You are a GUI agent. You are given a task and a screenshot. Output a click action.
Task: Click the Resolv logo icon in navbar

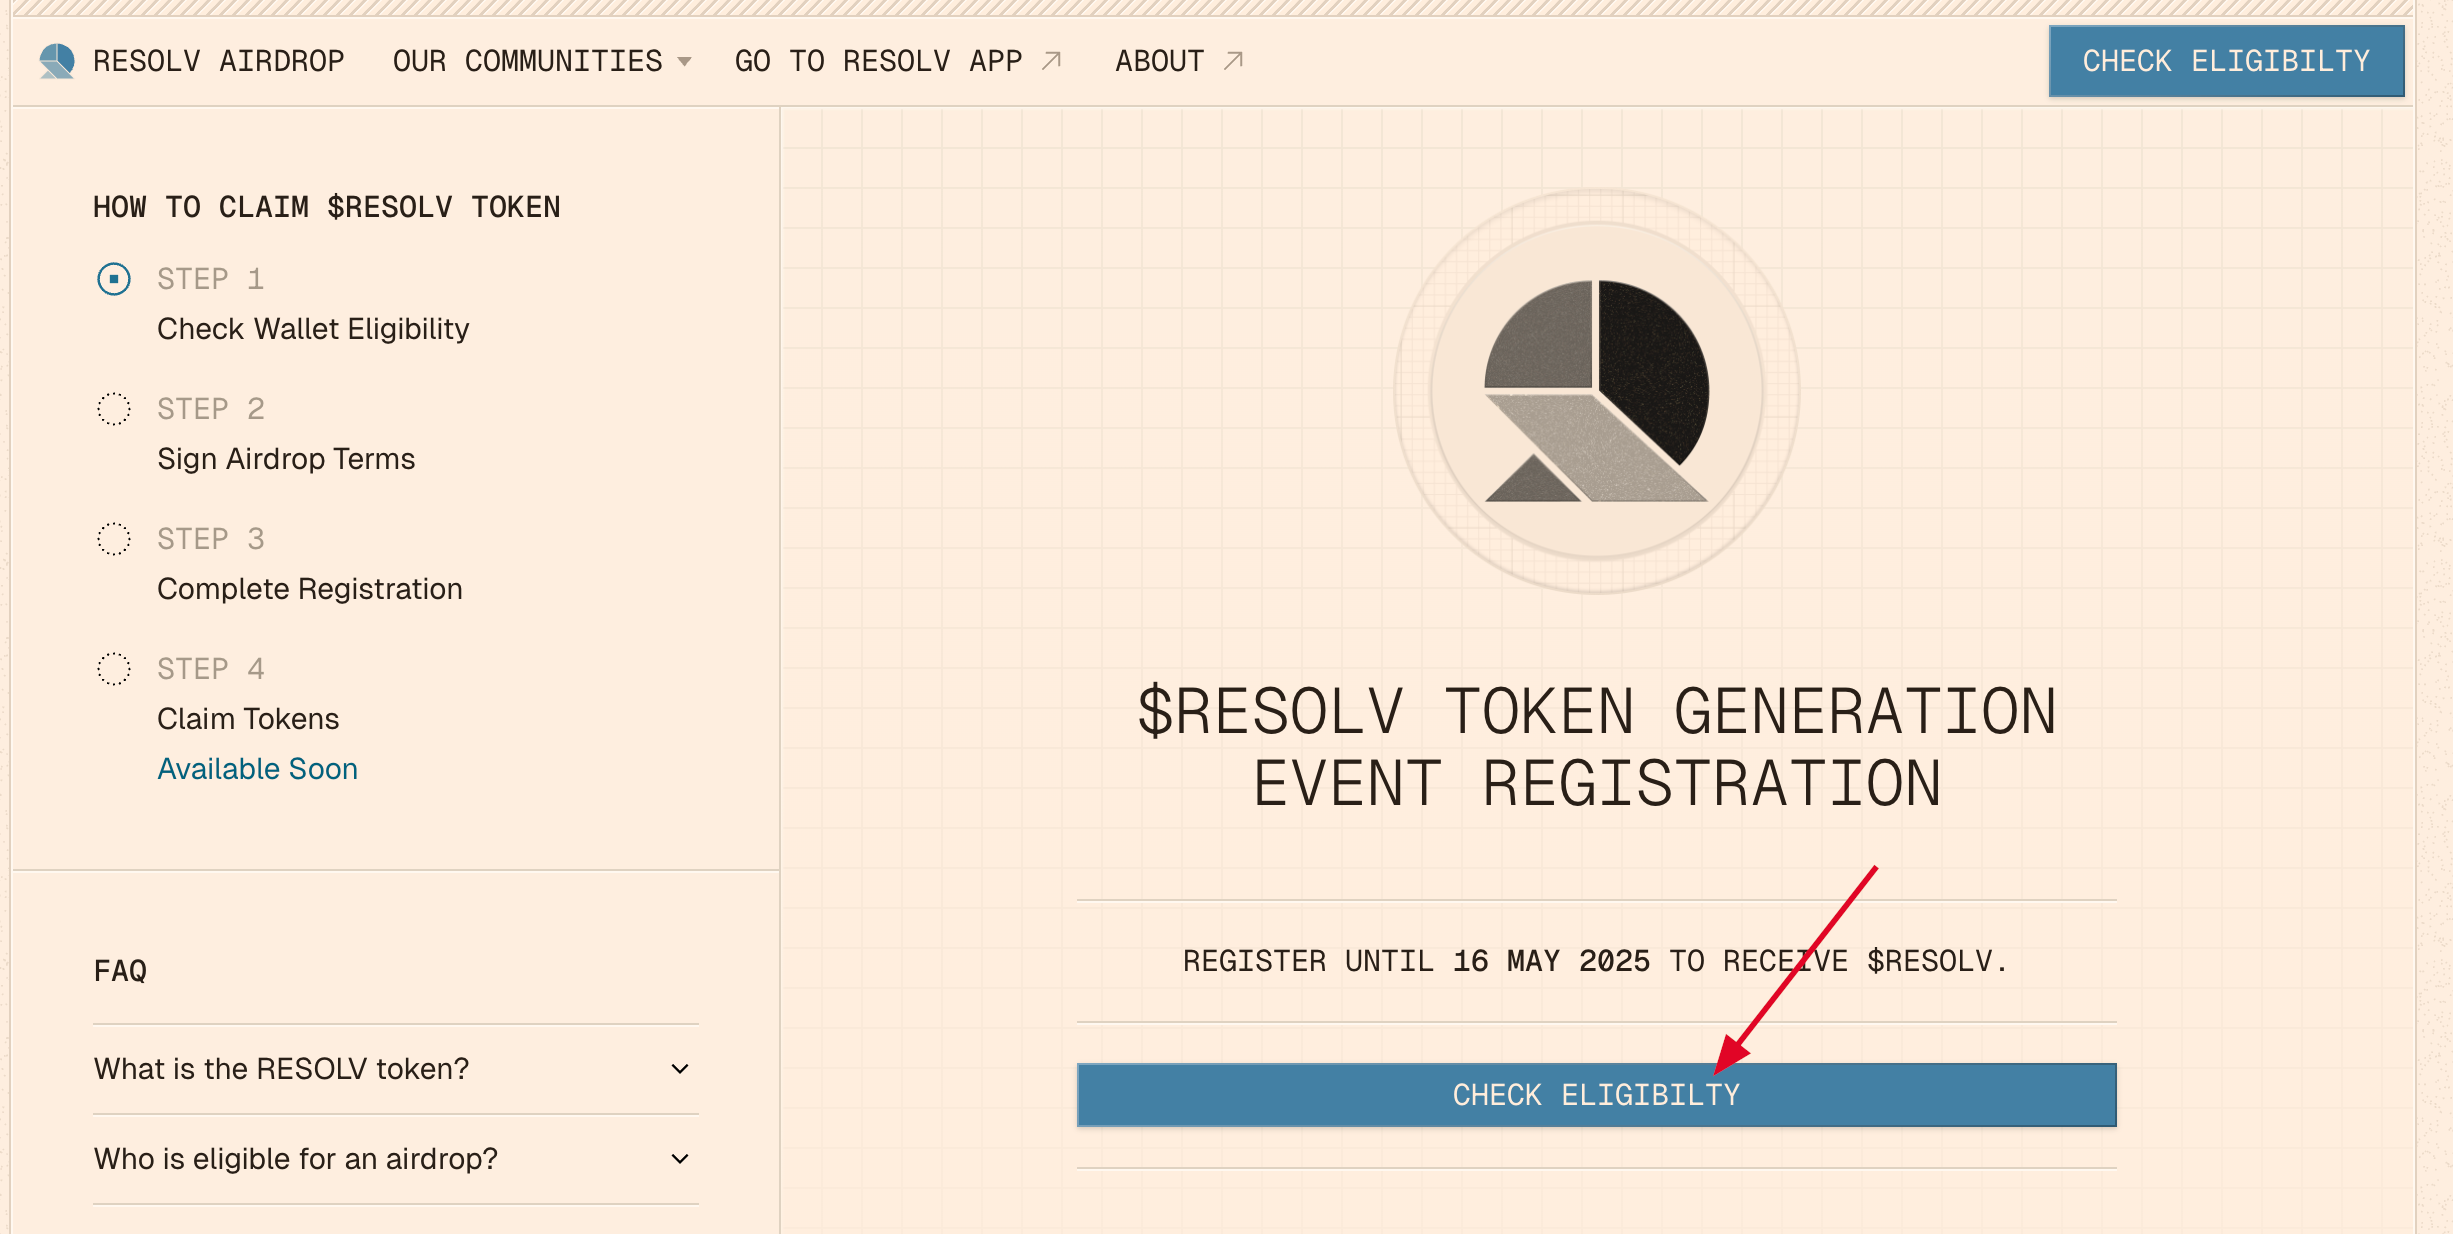(x=57, y=61)
